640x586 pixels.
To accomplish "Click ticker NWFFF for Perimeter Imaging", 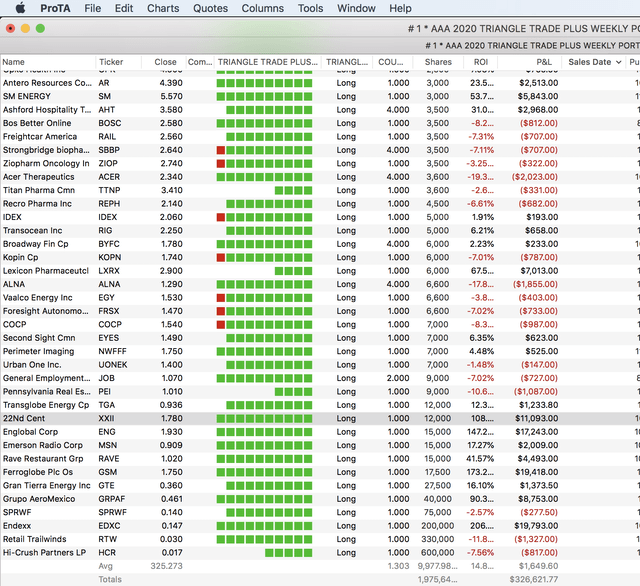I will pyautogui.click(x=112, y=351).
